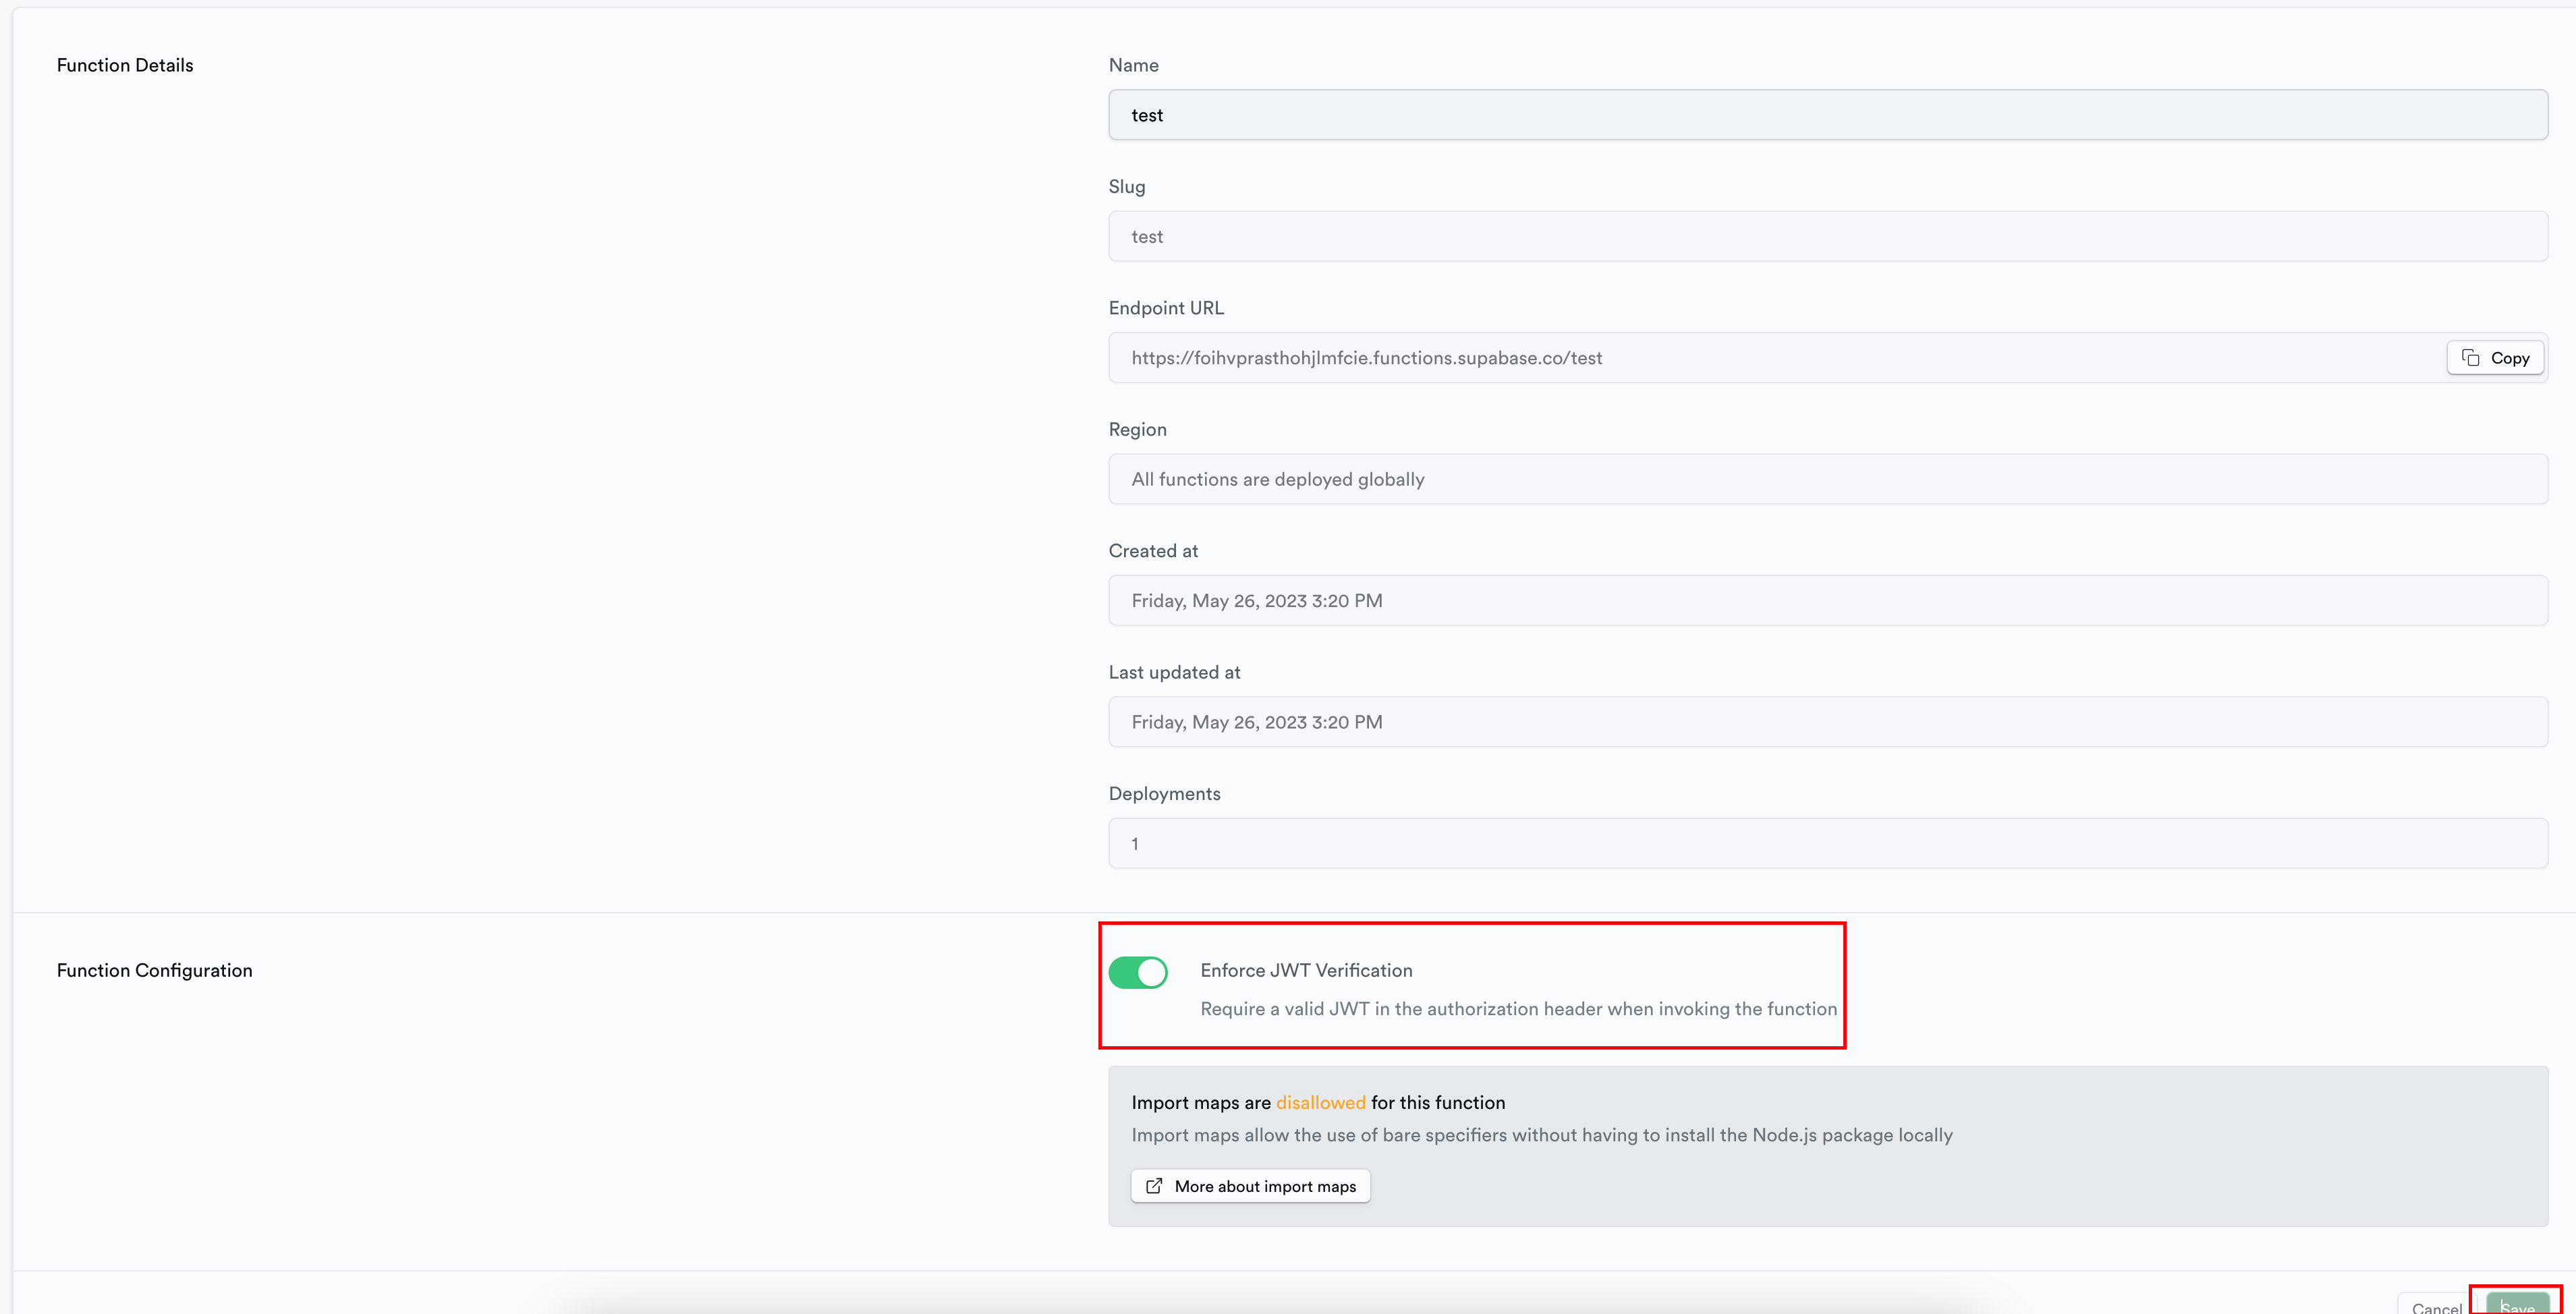
Task: Click the copy icon beside the endpoint URL
Action: point(2470,358)
